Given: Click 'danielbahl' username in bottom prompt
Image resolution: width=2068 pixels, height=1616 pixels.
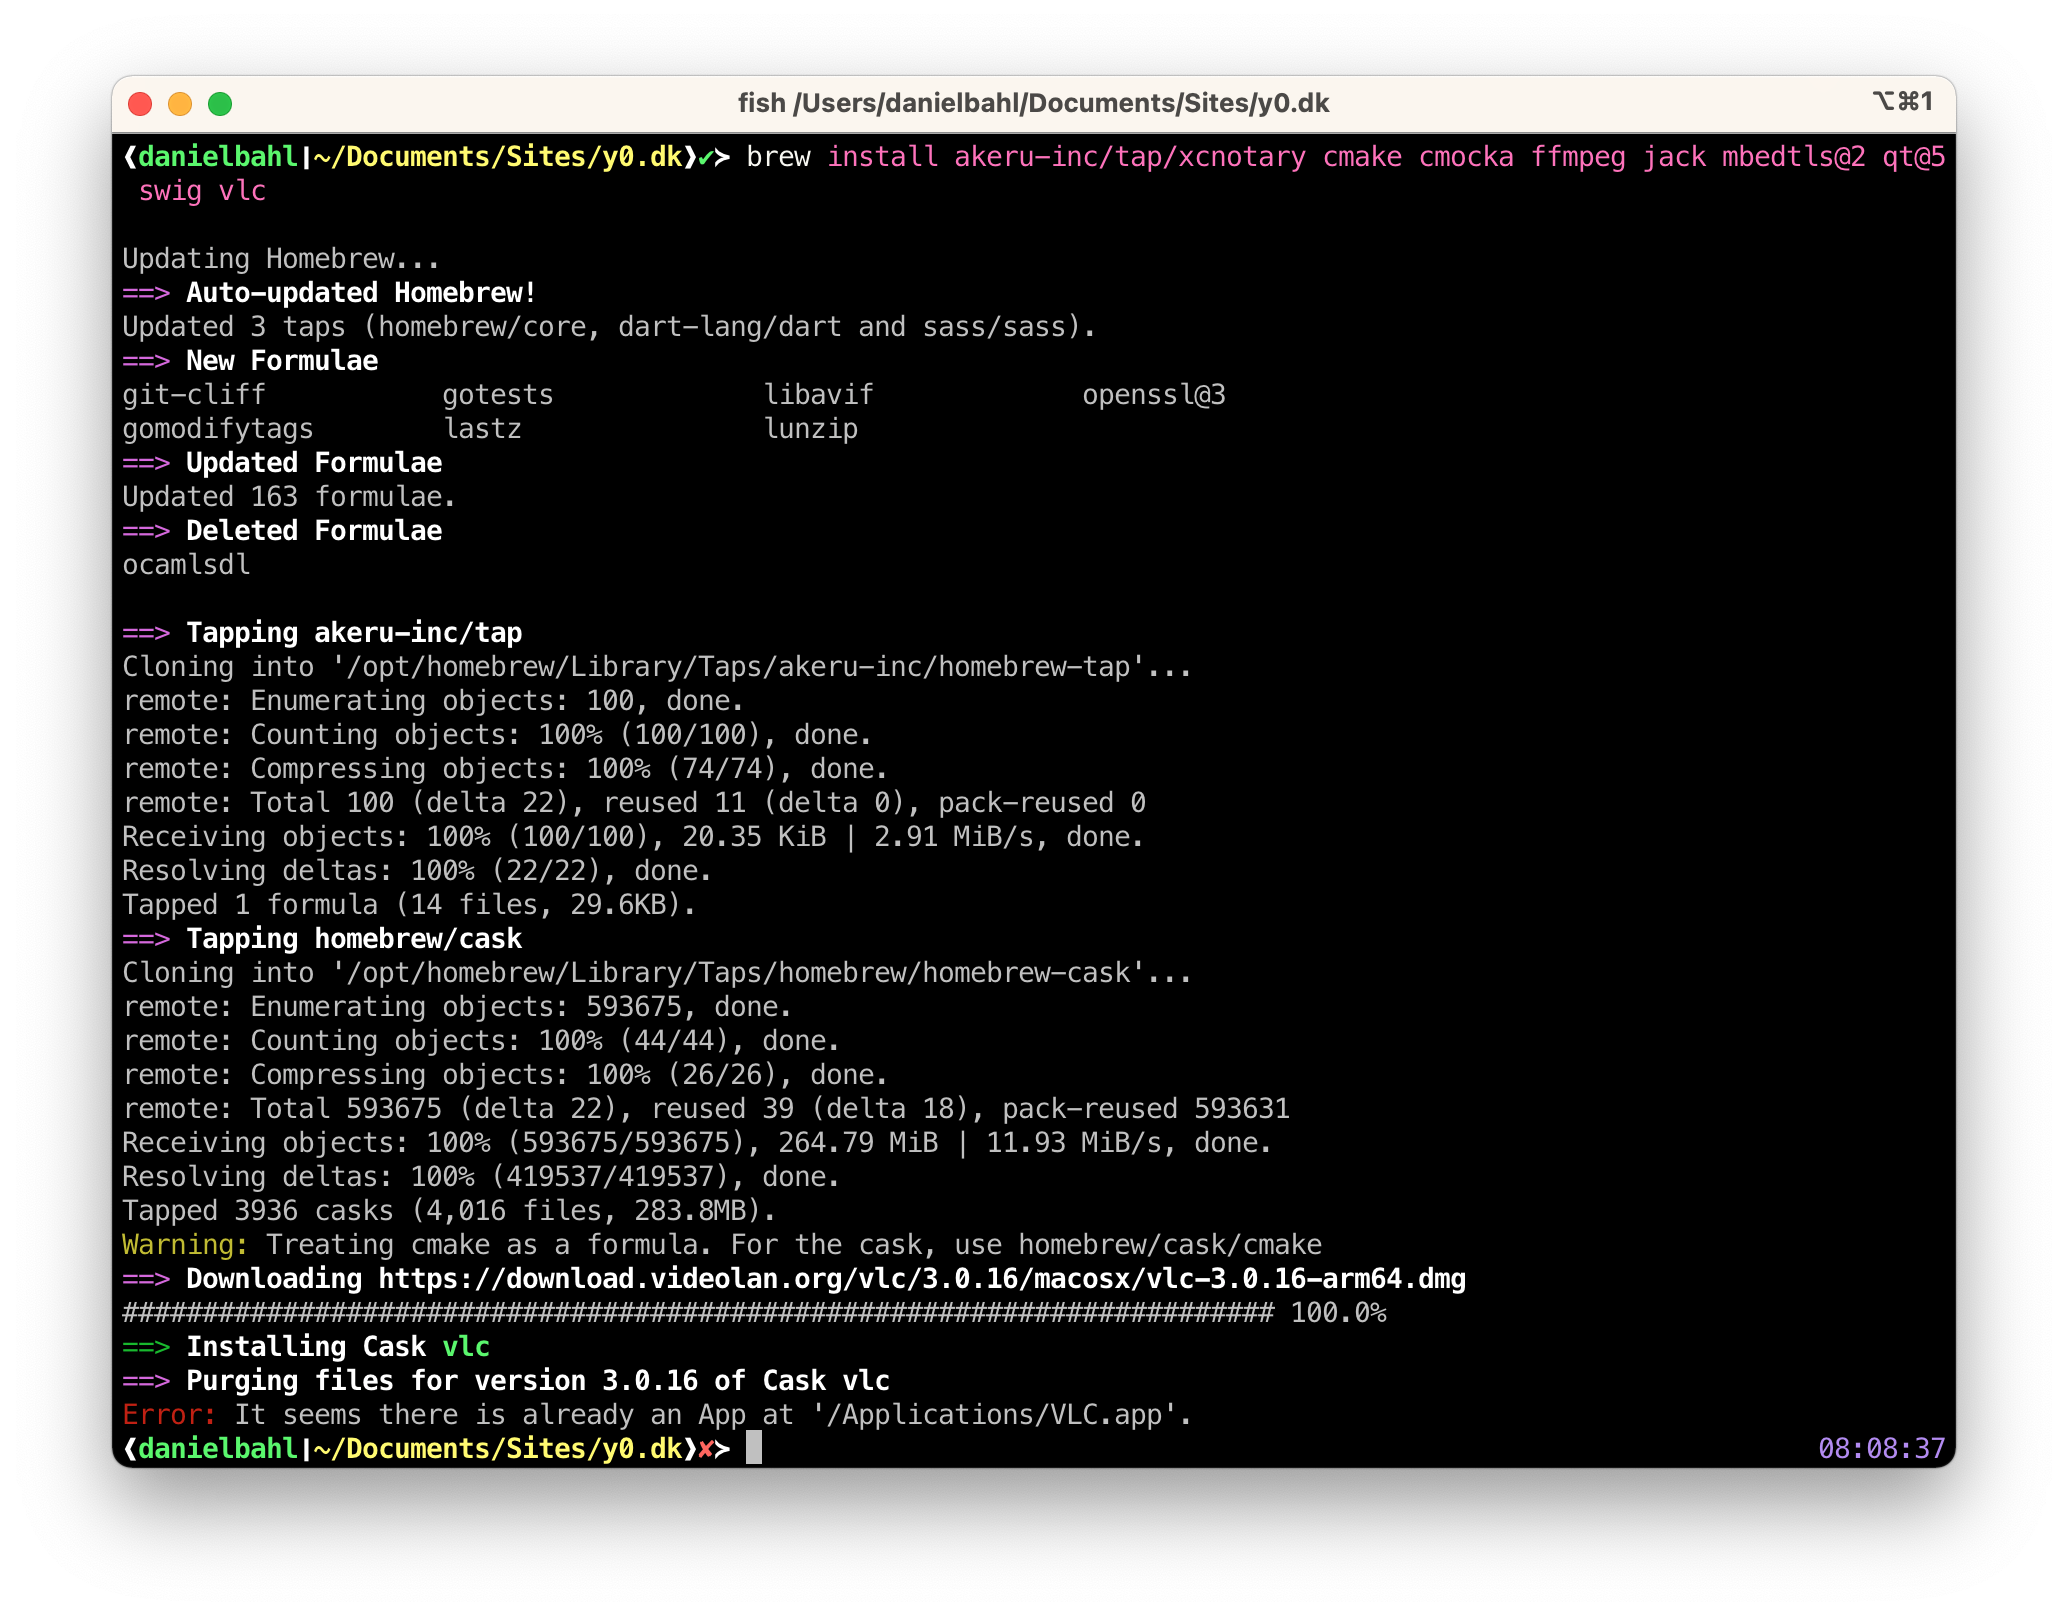Looking at the screenshot, I should coord(218,1448).
